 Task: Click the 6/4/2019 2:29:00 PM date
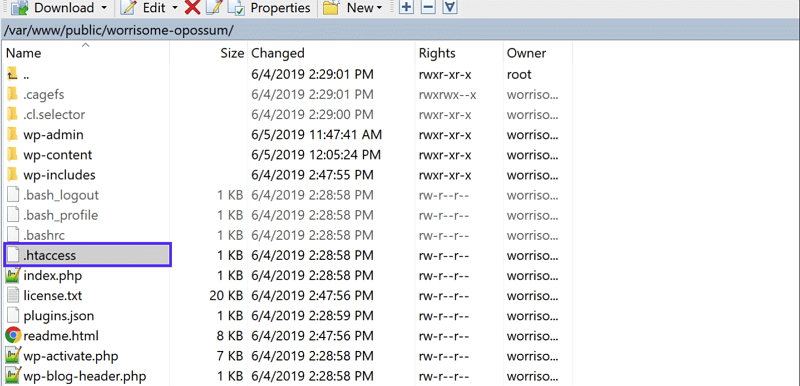click(x=312, y=114)
